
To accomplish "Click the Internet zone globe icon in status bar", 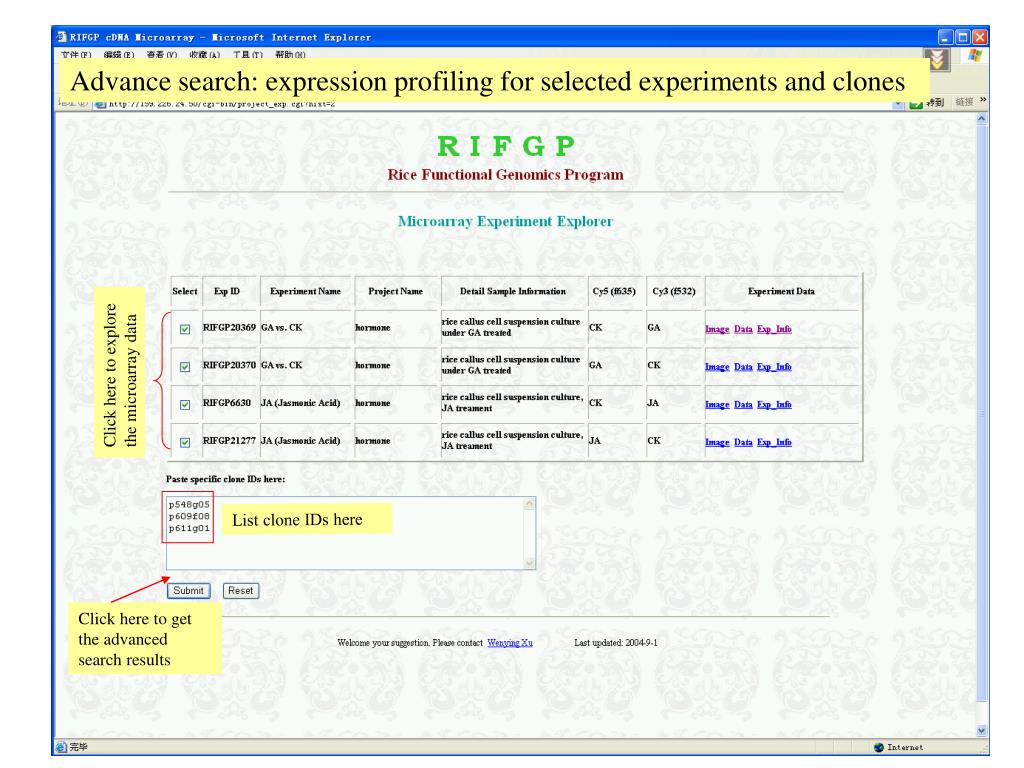I will 878,747.
